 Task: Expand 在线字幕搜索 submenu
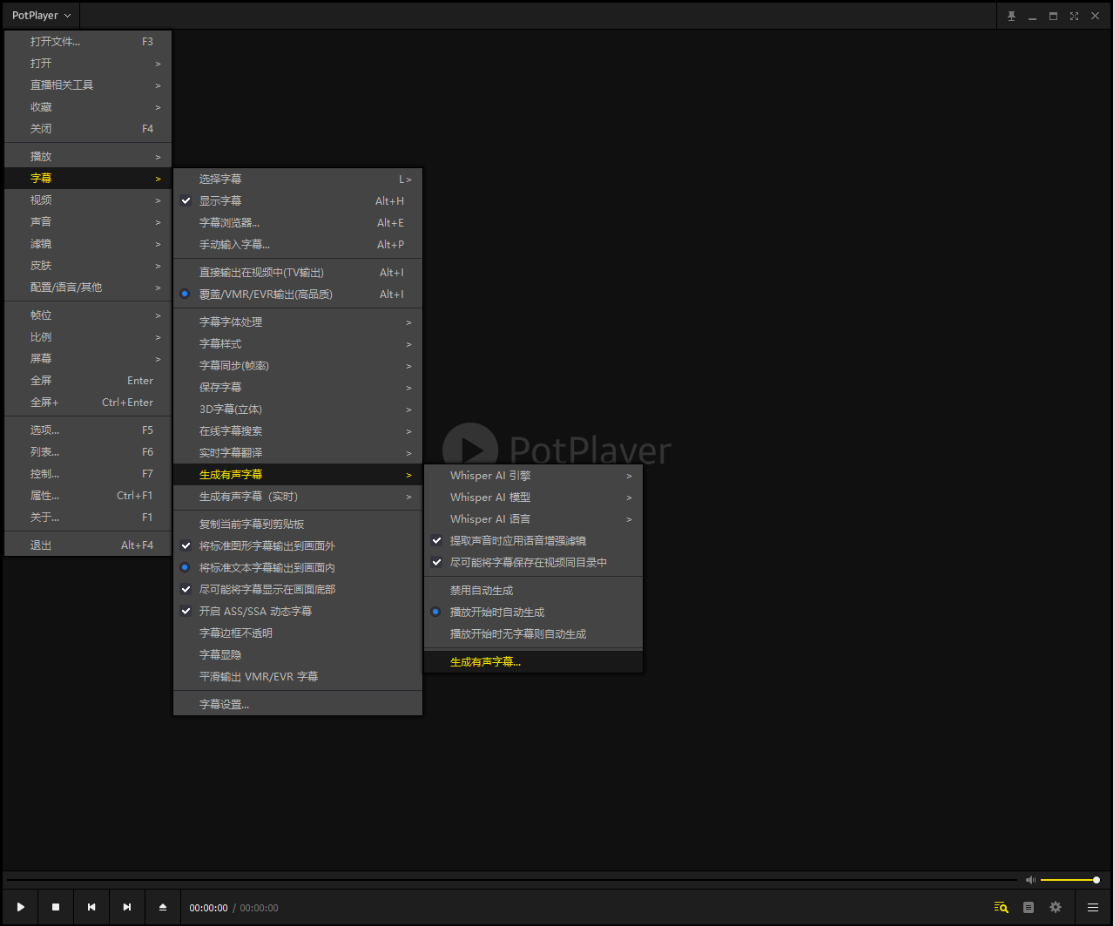(298, 431)
